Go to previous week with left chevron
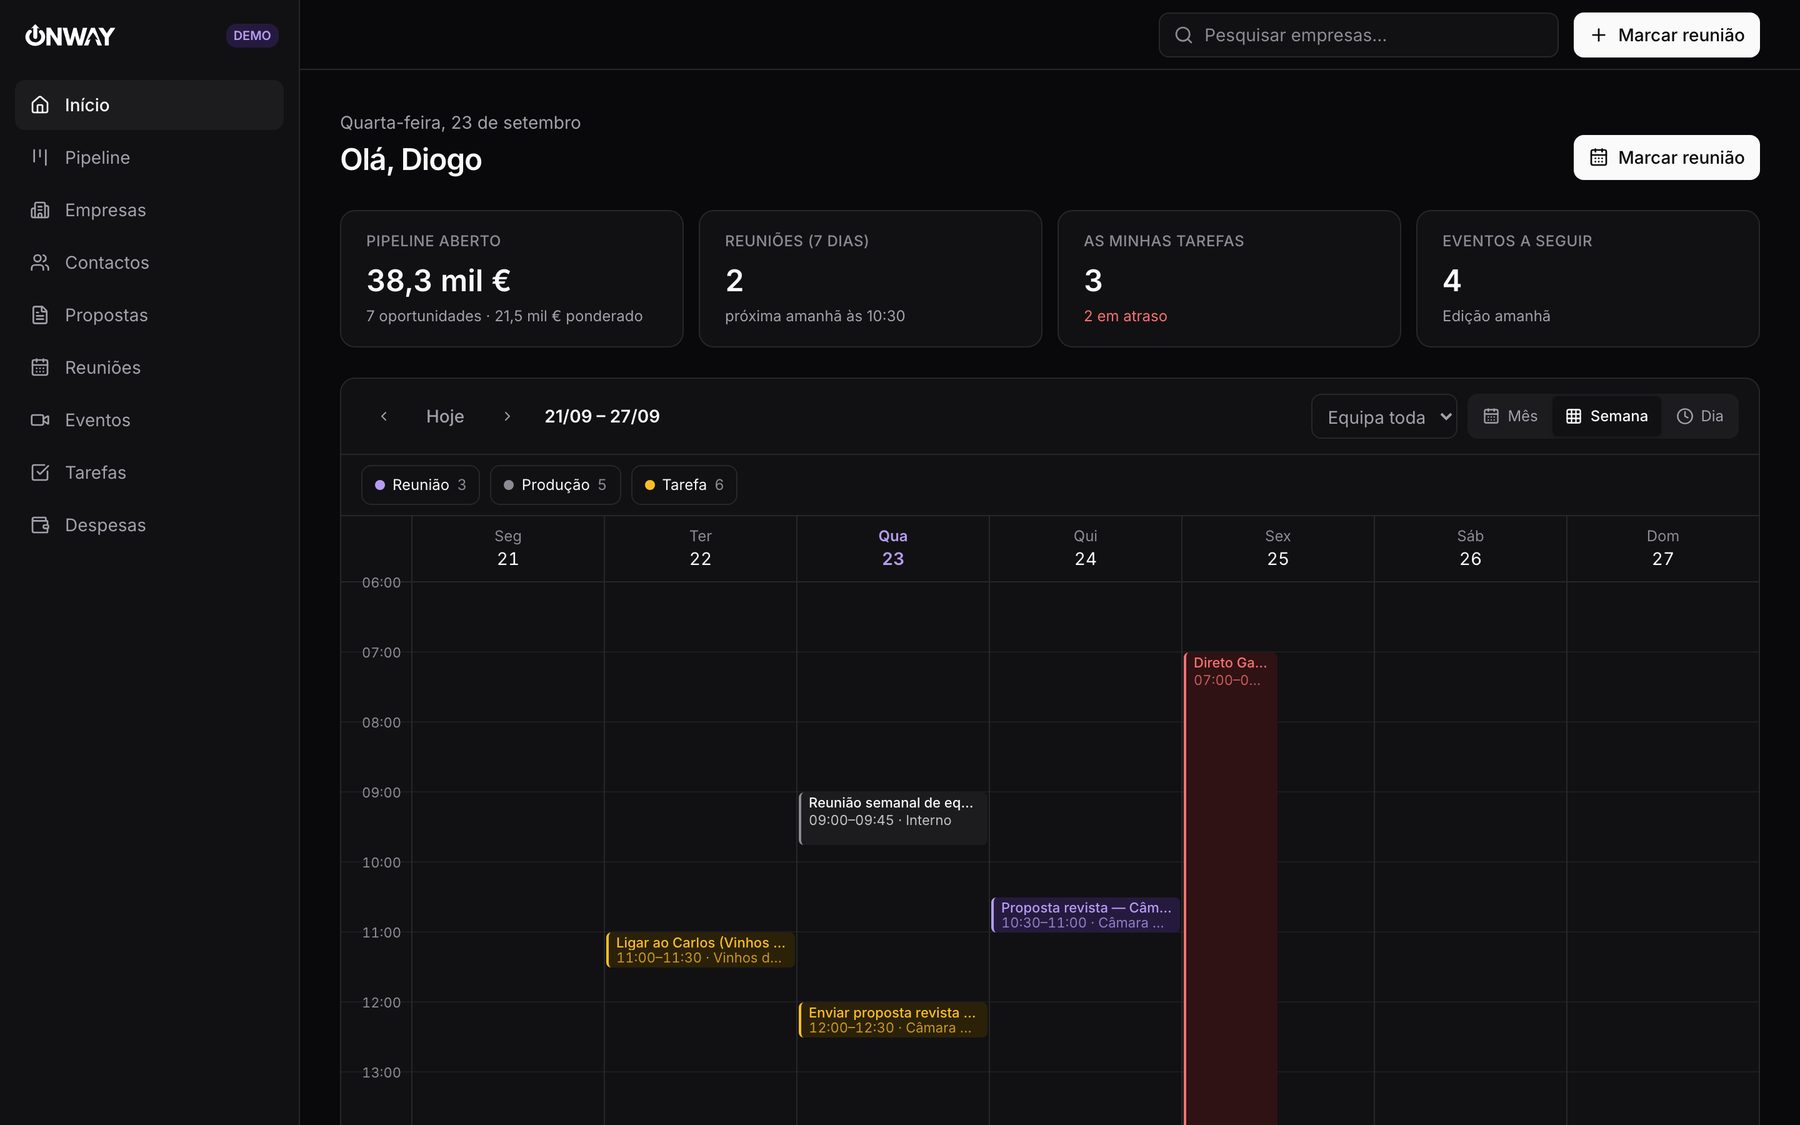Screen dimensions: 1800x1125 (x=384, y=416)
